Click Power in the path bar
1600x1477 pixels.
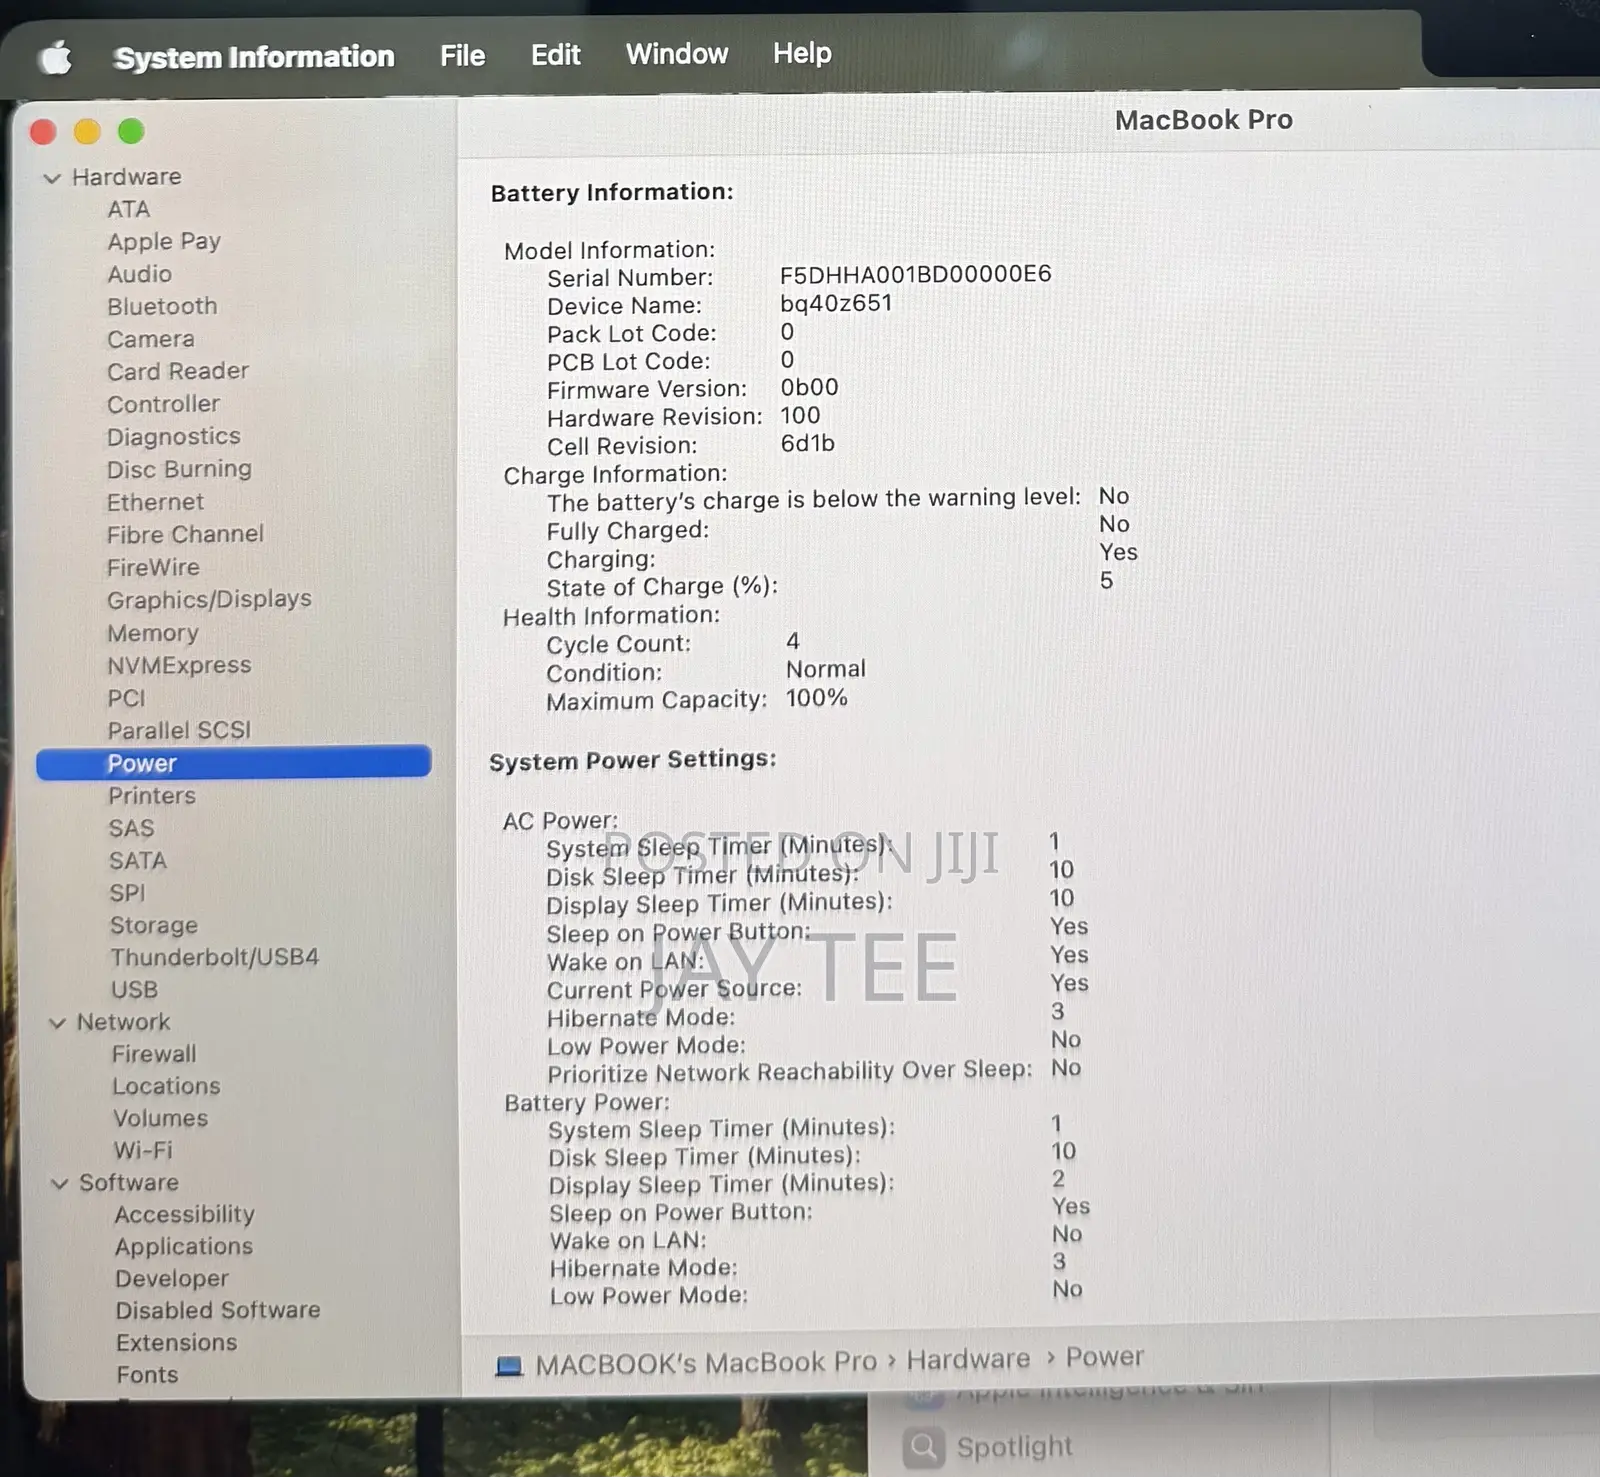(1105, 1357)
